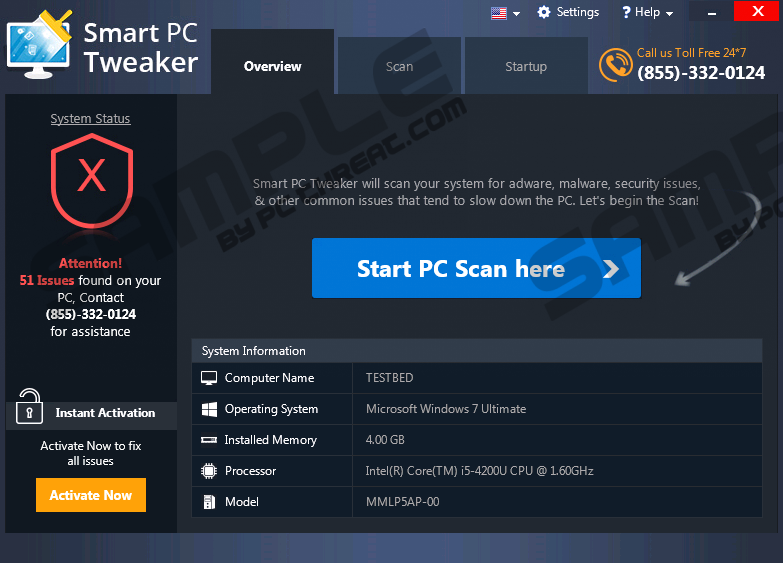Click the Model tower icon
The image size is (783, 563).
(209, 502)
